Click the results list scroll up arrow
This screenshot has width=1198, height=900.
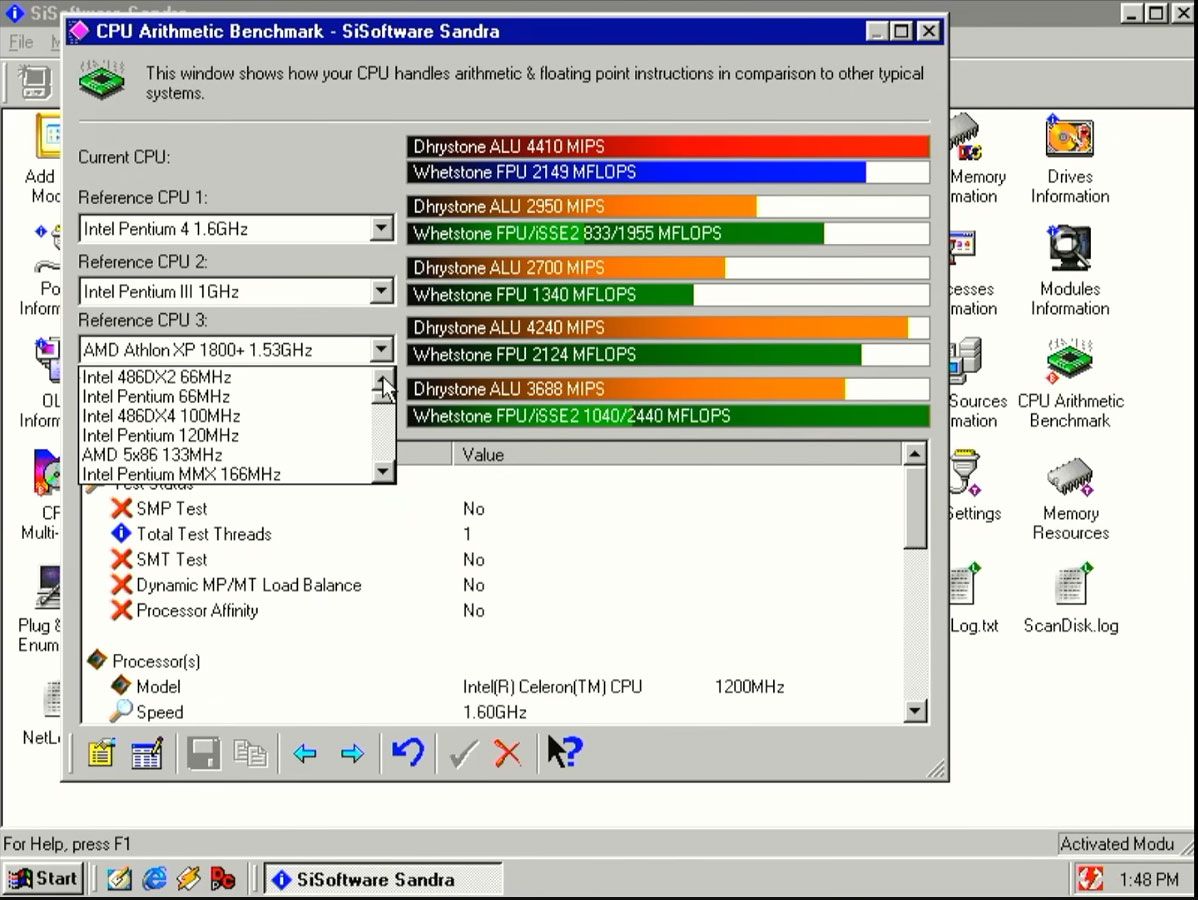(915, 454)
